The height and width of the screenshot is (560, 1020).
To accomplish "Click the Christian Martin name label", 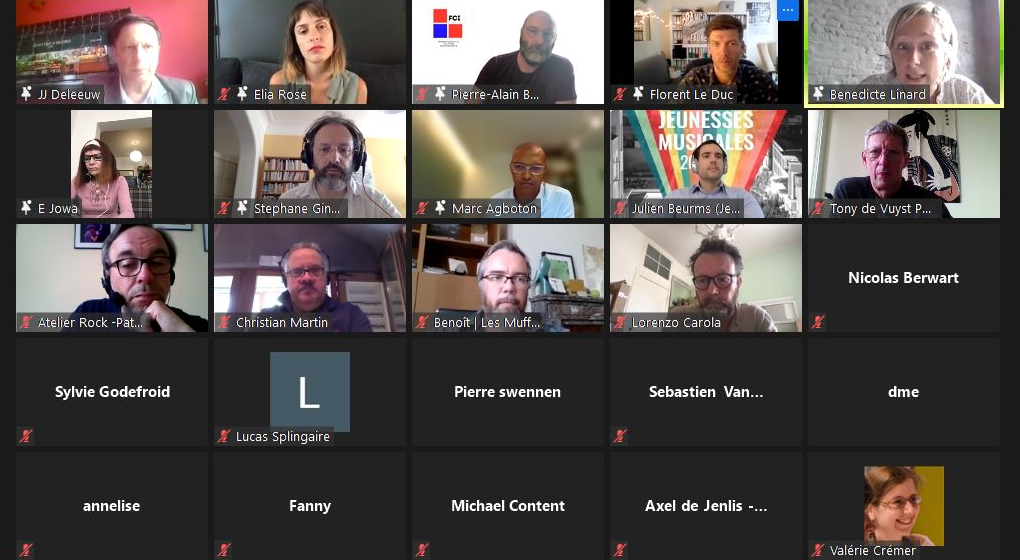I will click(282, 323).
